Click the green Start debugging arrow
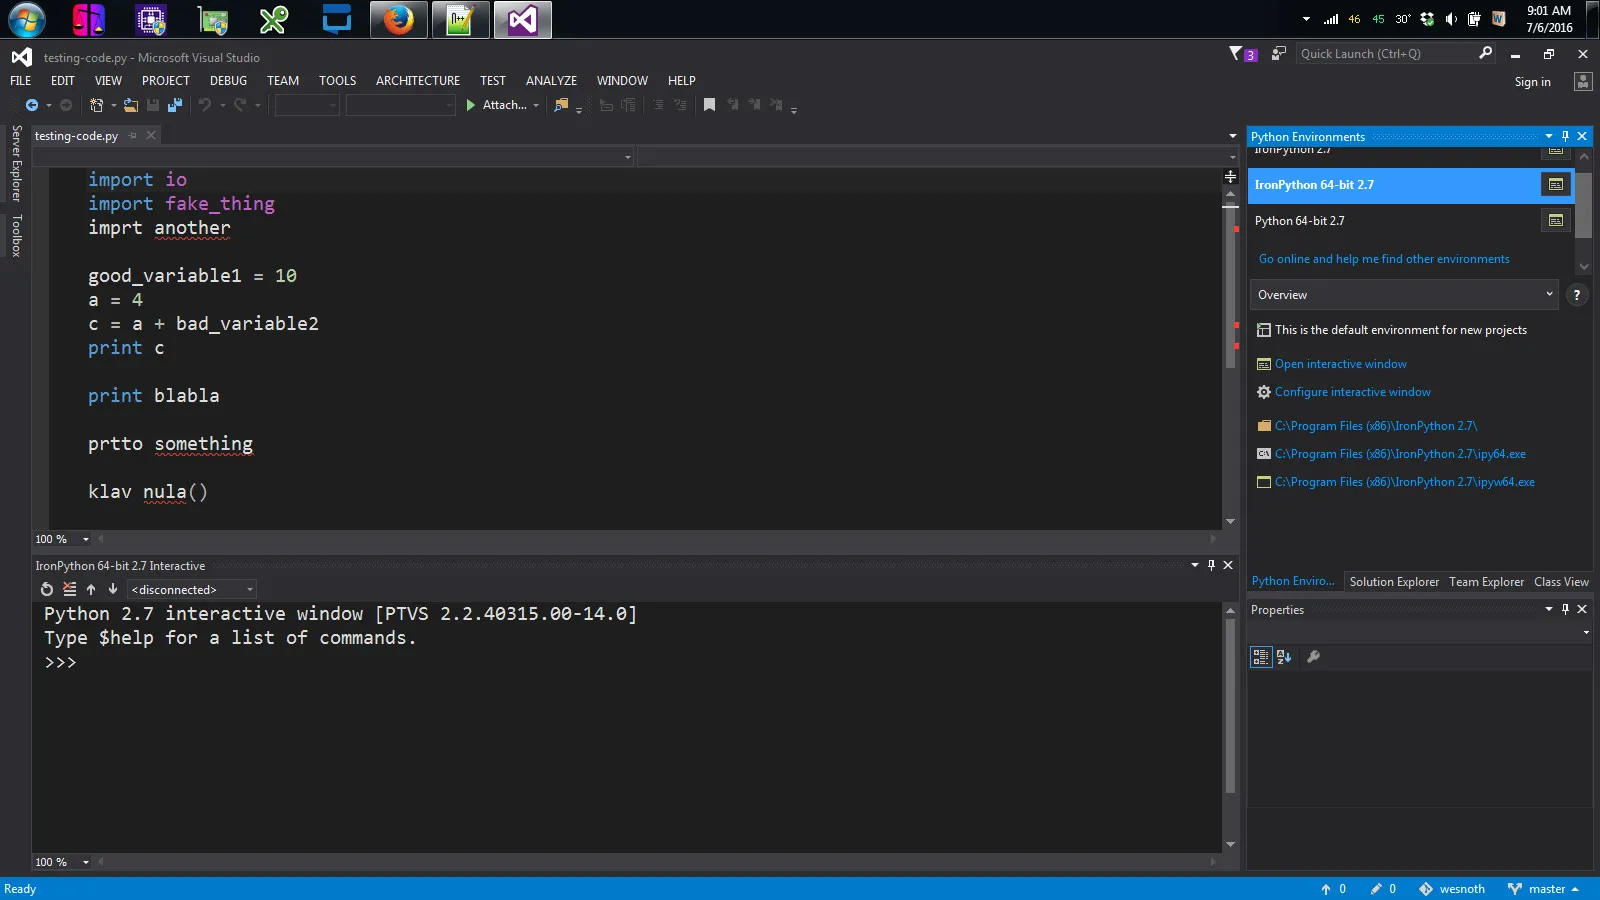Screen dimensions: 1600x900 coord(471,105)
